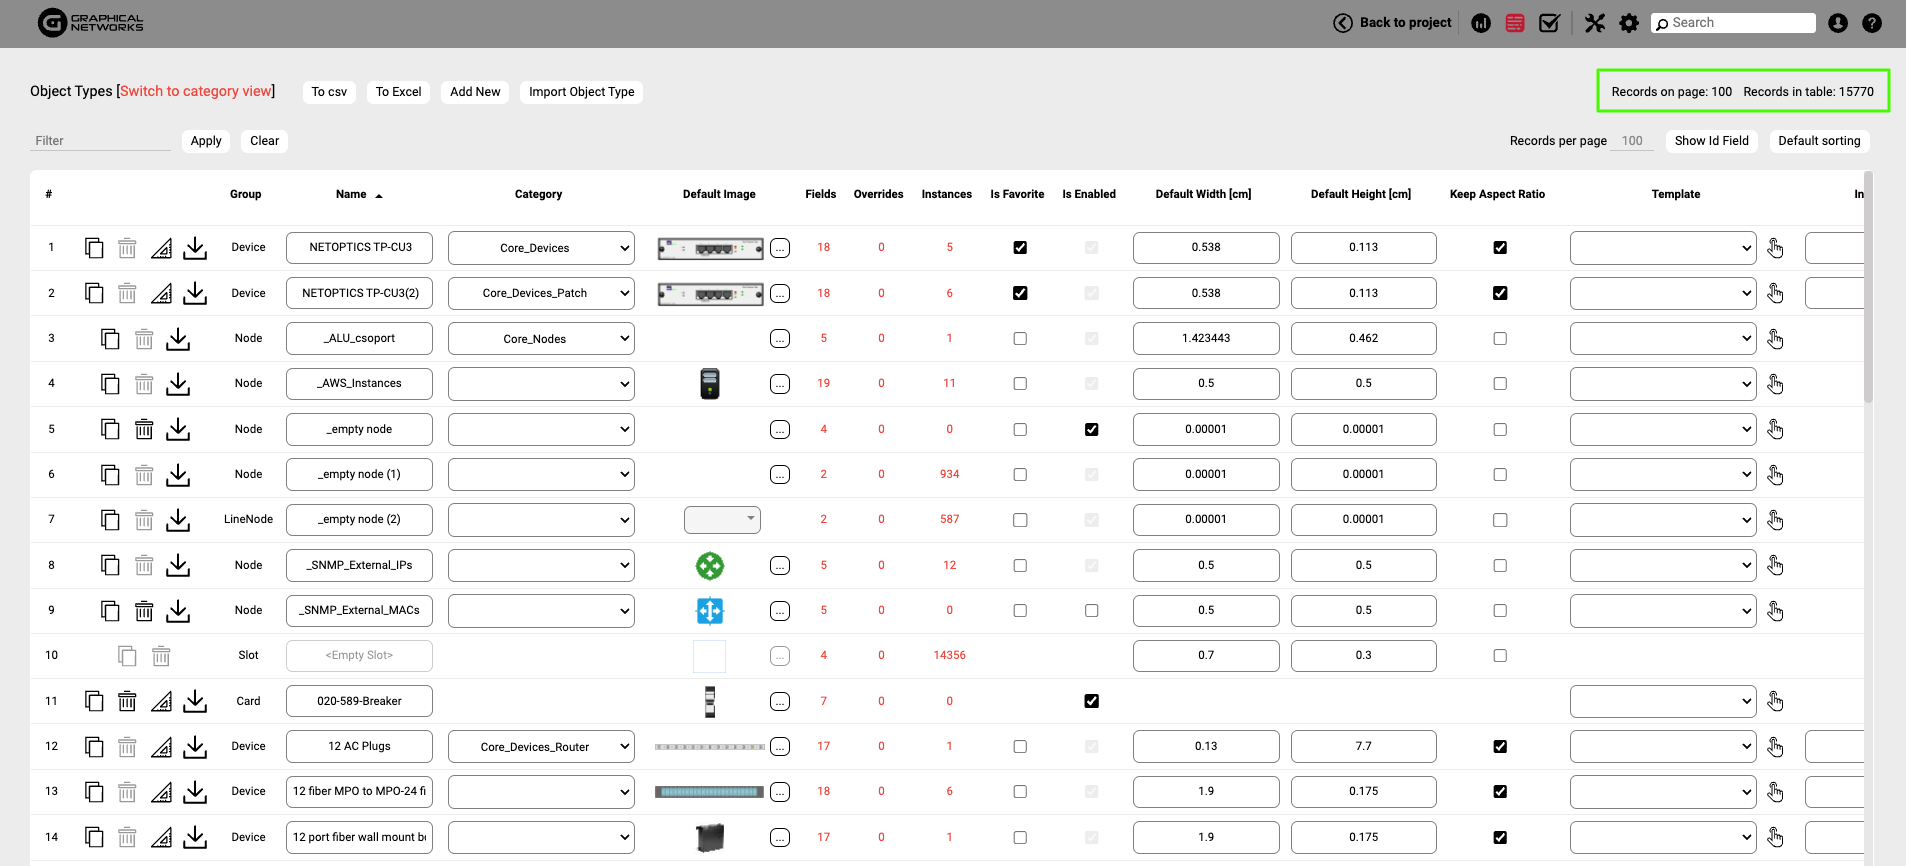
Task: Open the gear settings icon in header
Action: [x=1629, y=23]
